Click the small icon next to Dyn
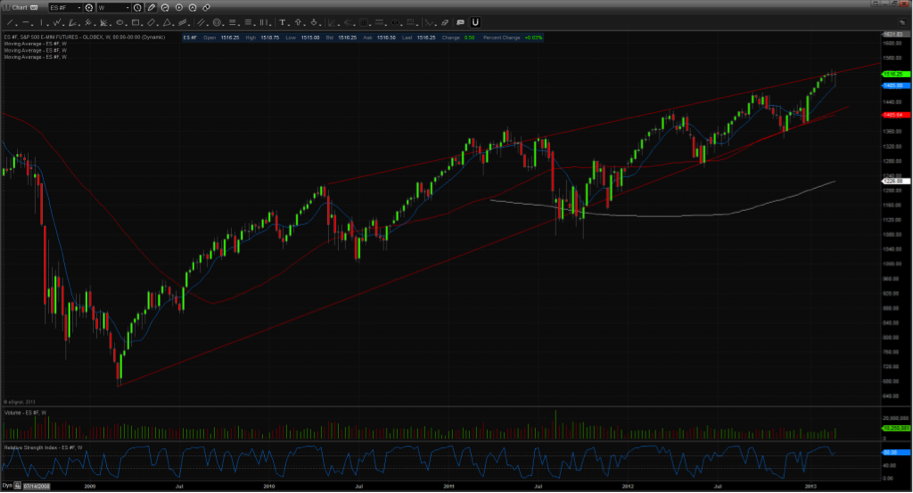Viewport: 913px width, 493px height. (x=17, y=485)
